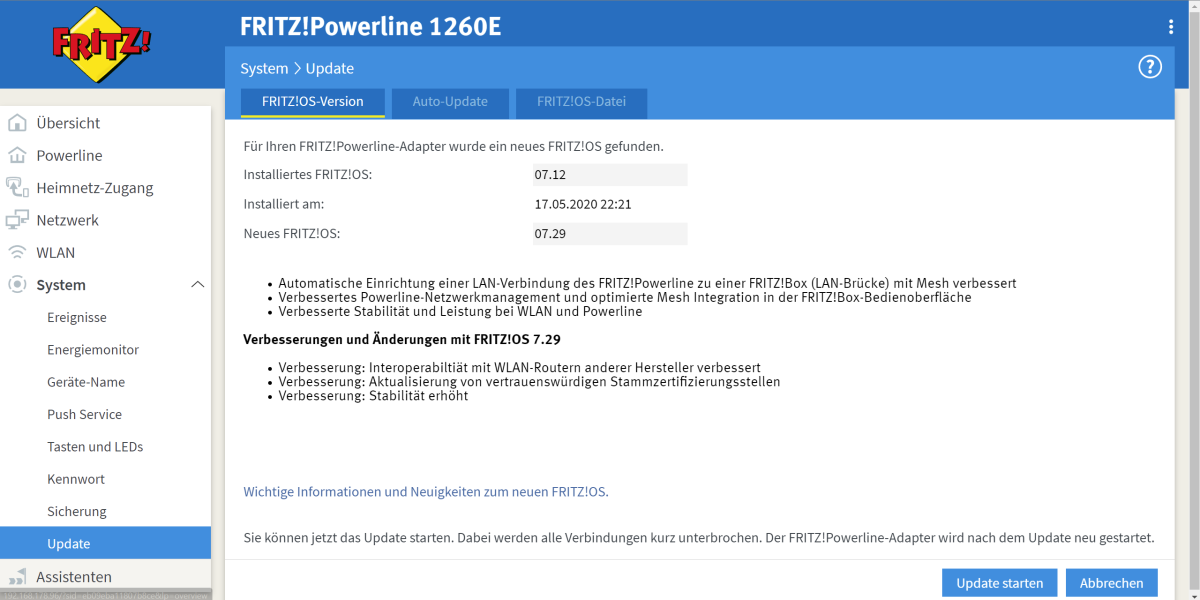The height and width of the screenshot is (600, 1200).
Task: Open the WLAN menu entry
Action: [x=56, y=252]
